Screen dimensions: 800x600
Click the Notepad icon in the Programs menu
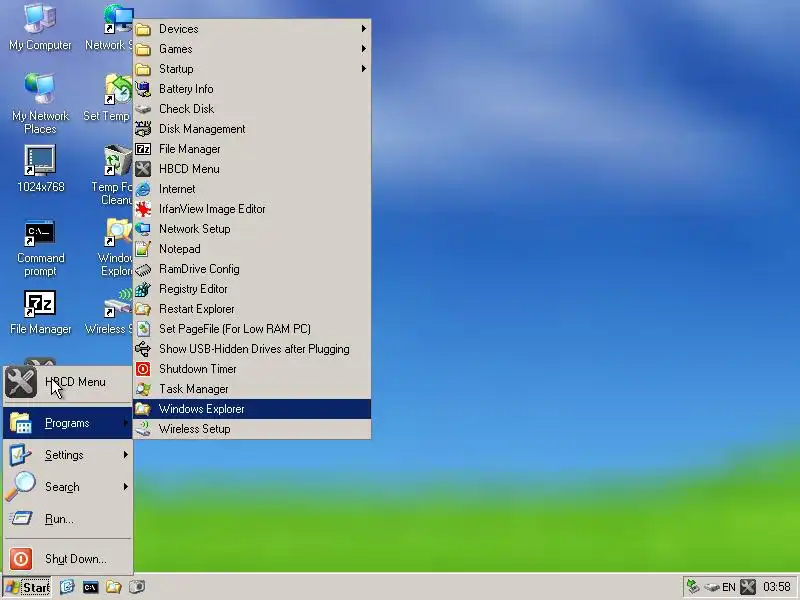(x=143, y=249)
